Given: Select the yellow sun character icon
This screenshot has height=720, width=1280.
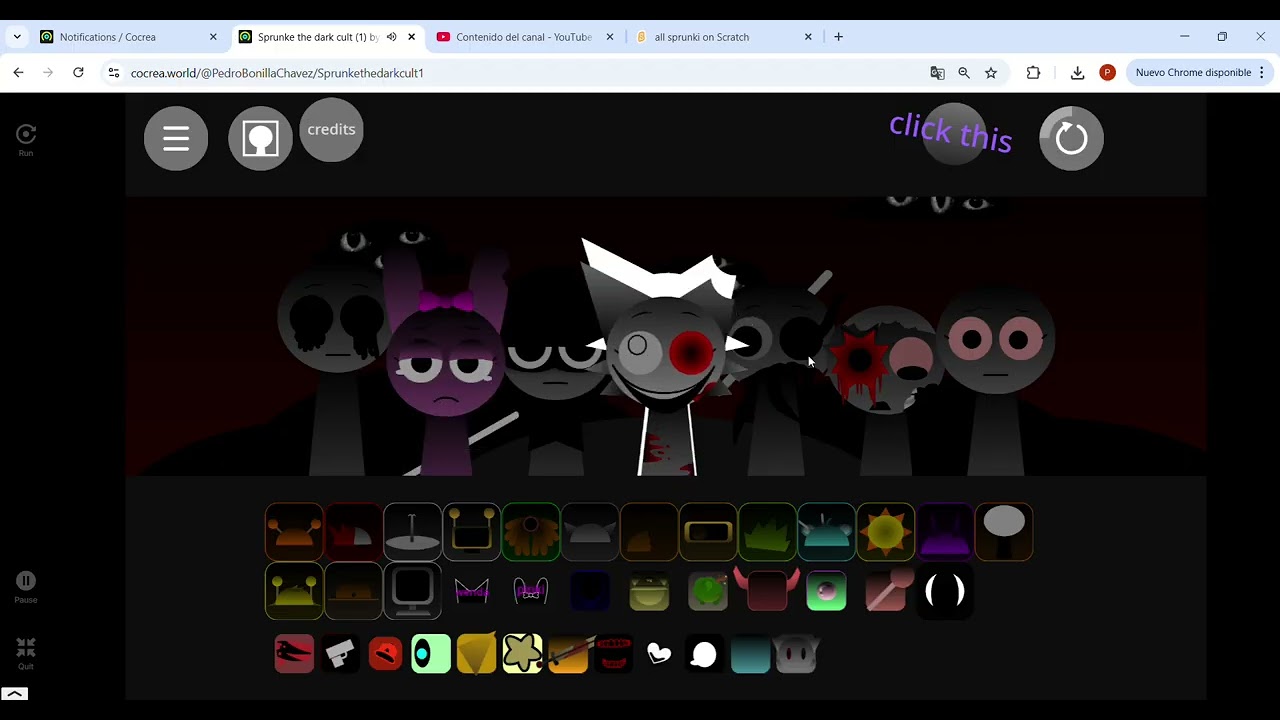Looking at the screenshot, I should coord(885,532).
